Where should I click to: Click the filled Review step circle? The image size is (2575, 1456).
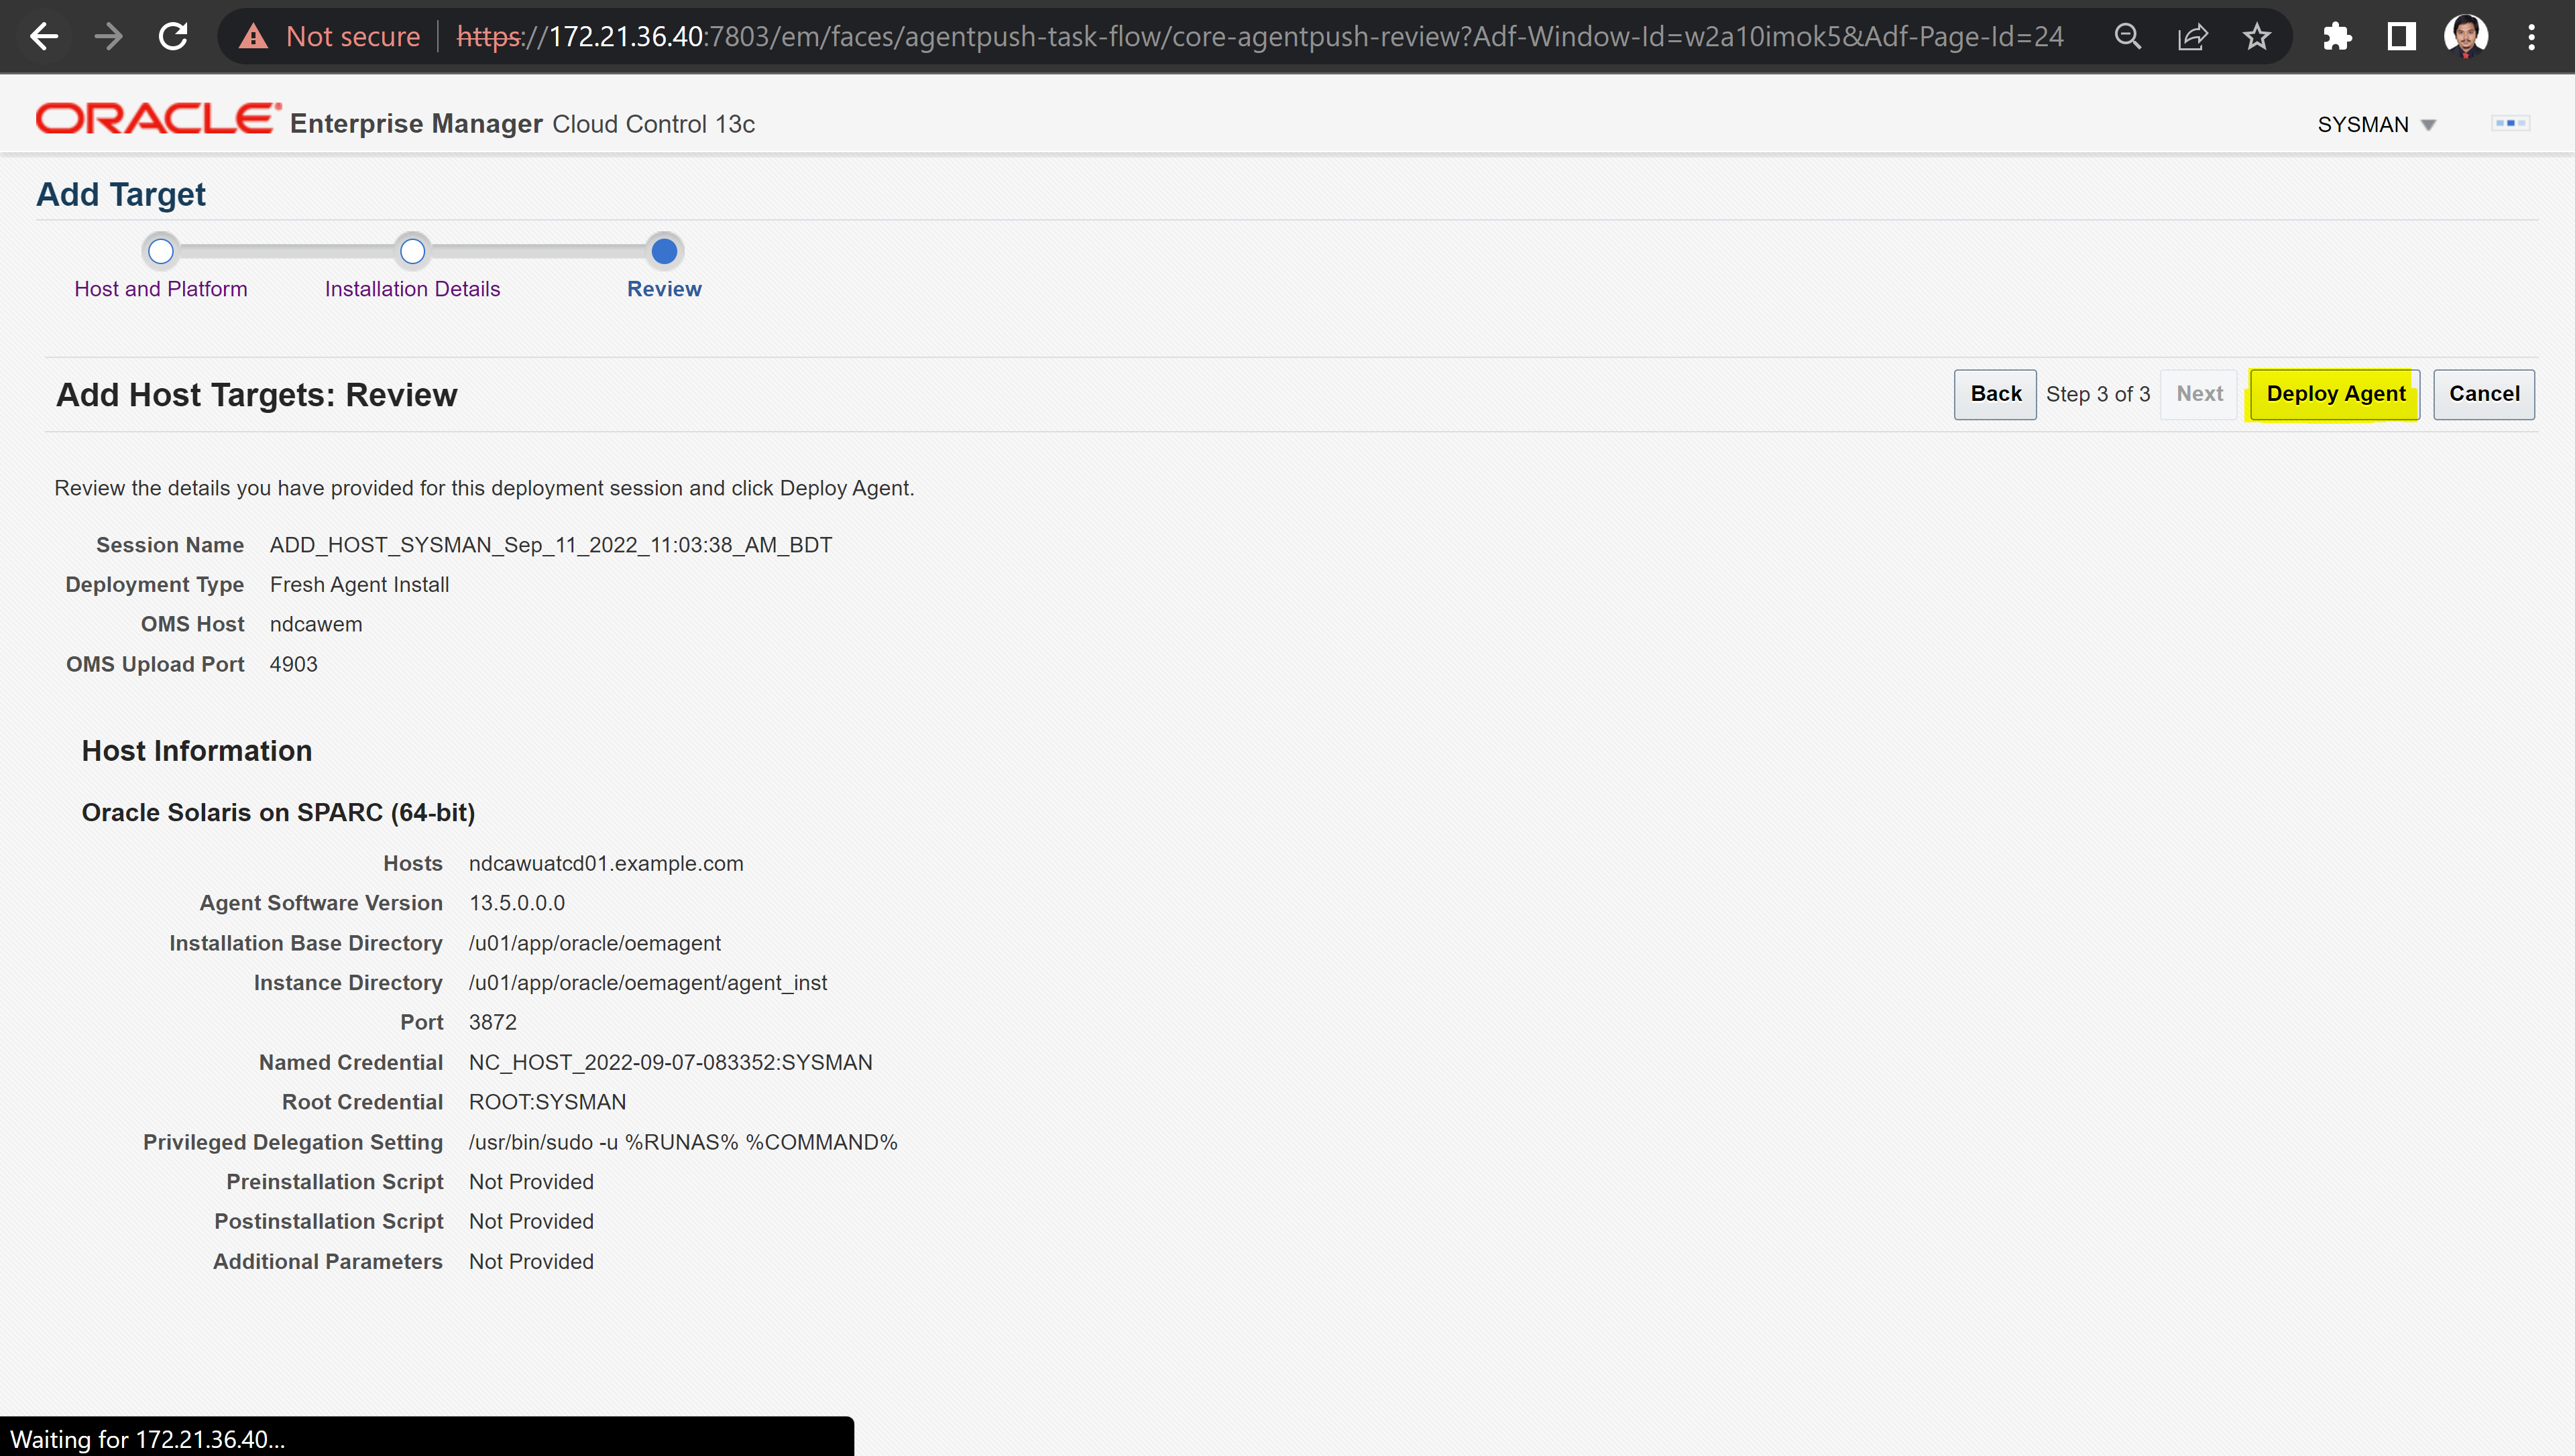[x=664, y=251]
